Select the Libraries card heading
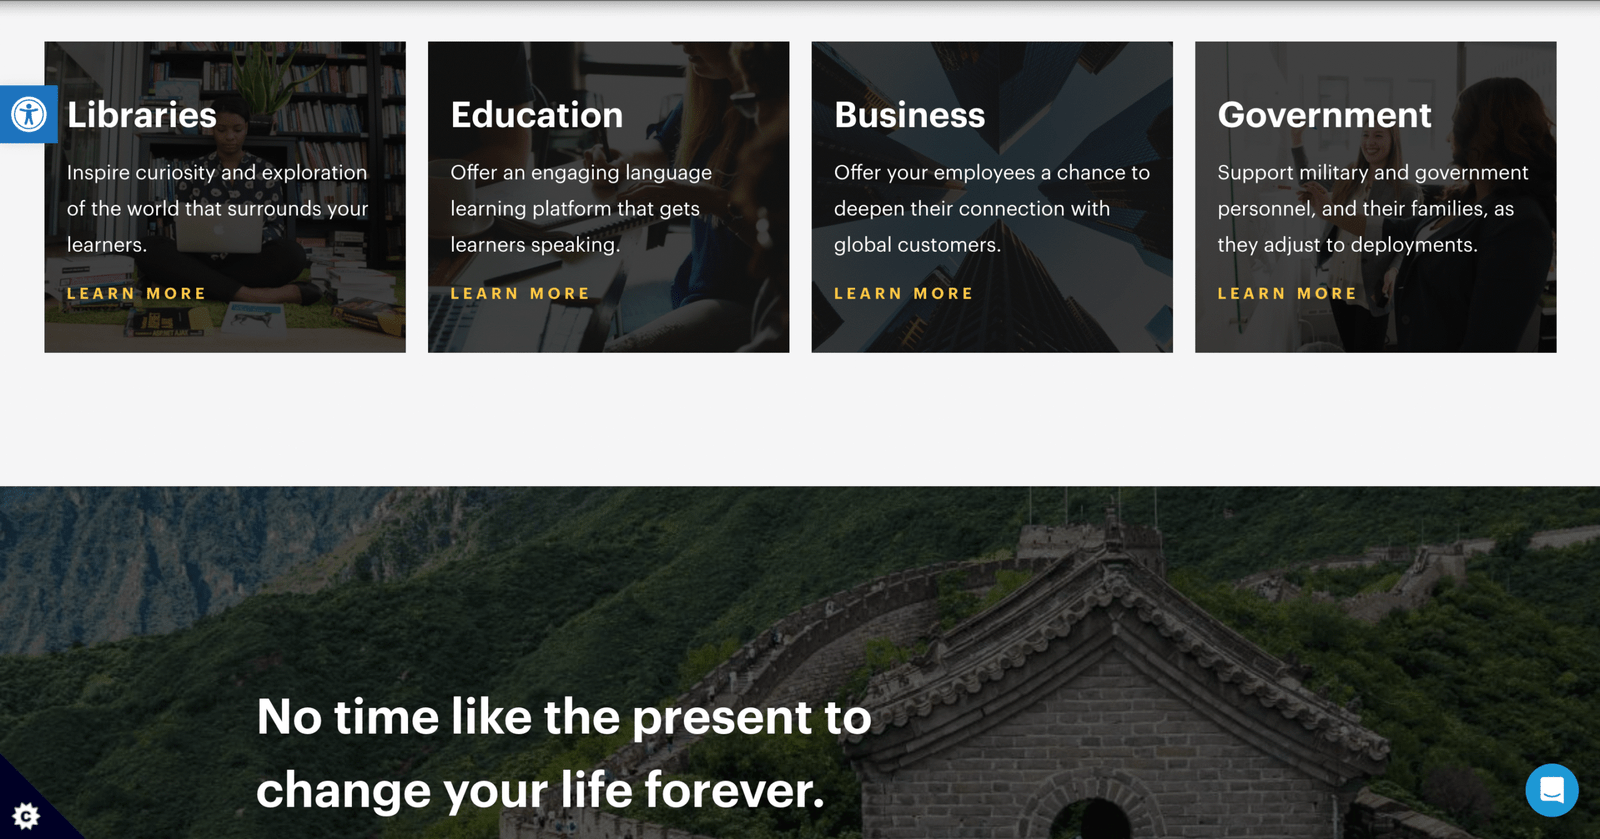This screenshot has height=839, width=1600. (x=142, y=115)
